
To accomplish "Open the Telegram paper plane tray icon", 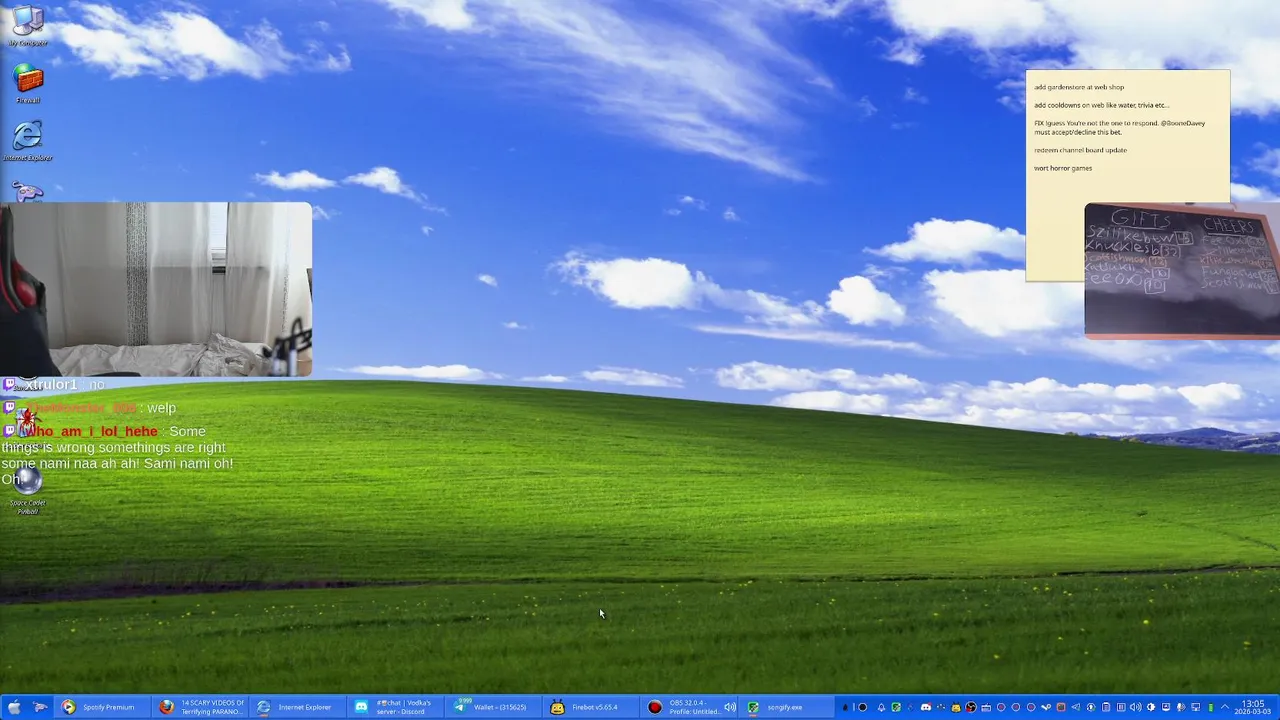I will pyautogui.click(x=1076, y=707).
